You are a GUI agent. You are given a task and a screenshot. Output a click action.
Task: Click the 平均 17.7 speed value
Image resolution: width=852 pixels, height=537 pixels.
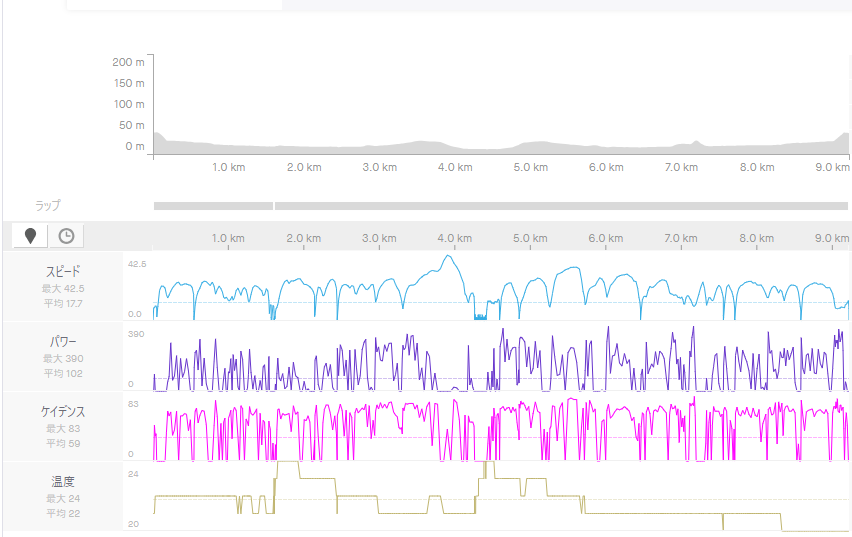63,303
